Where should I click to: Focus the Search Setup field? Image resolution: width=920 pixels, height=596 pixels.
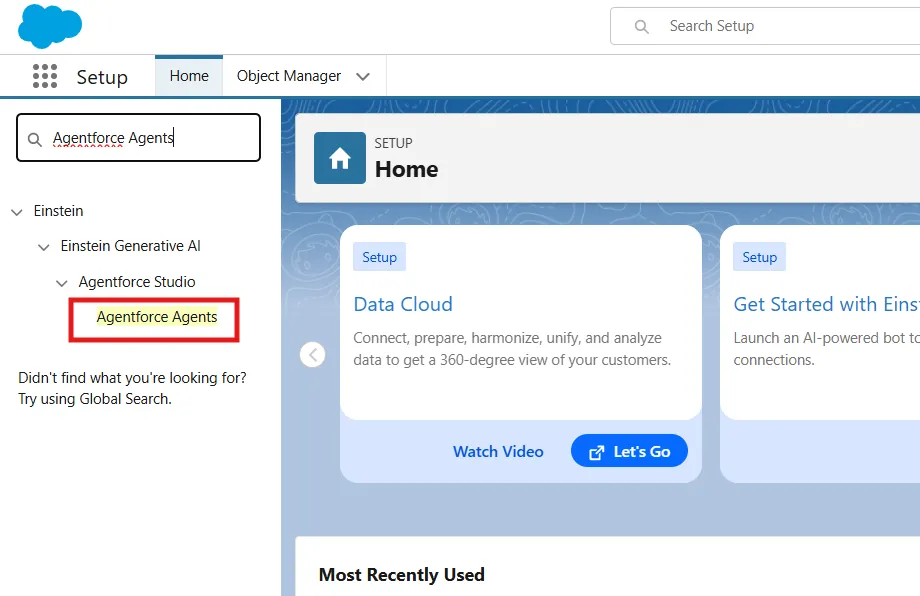[x=780, y=27]
